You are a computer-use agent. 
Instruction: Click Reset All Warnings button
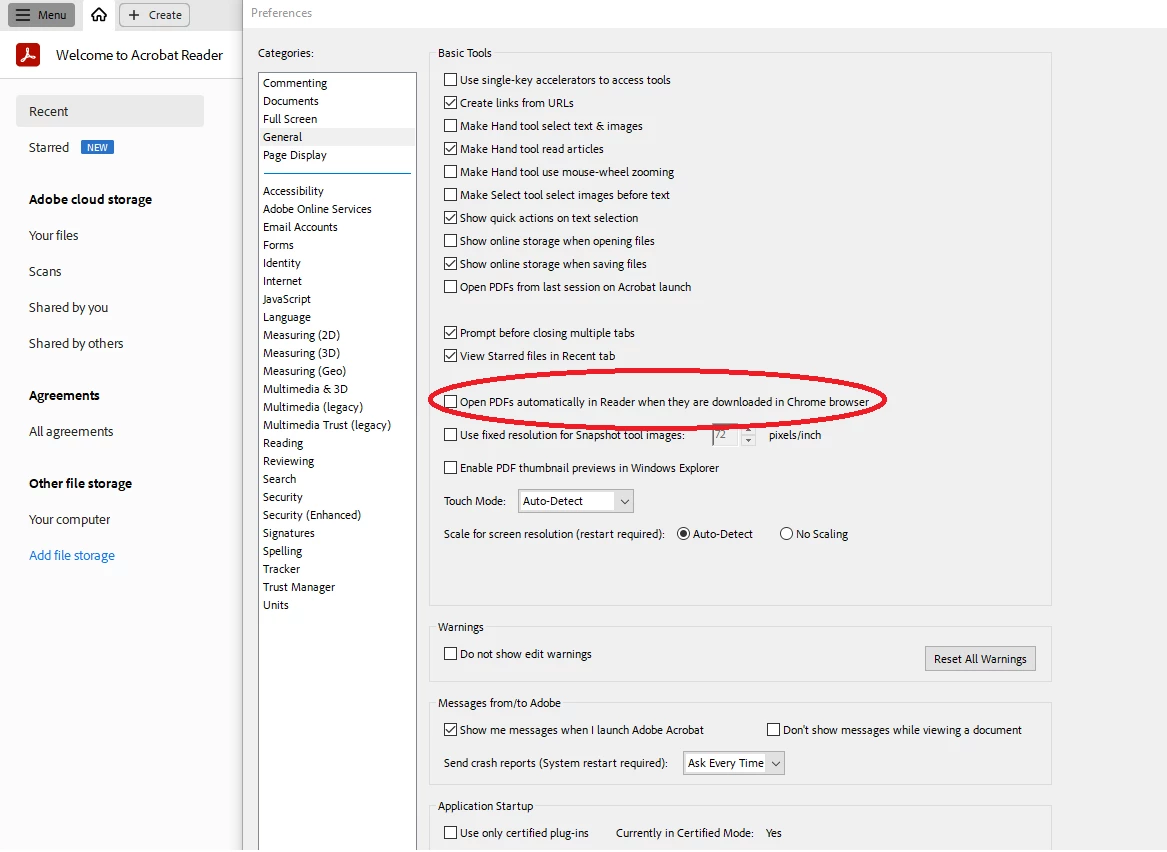pos(979,659)
